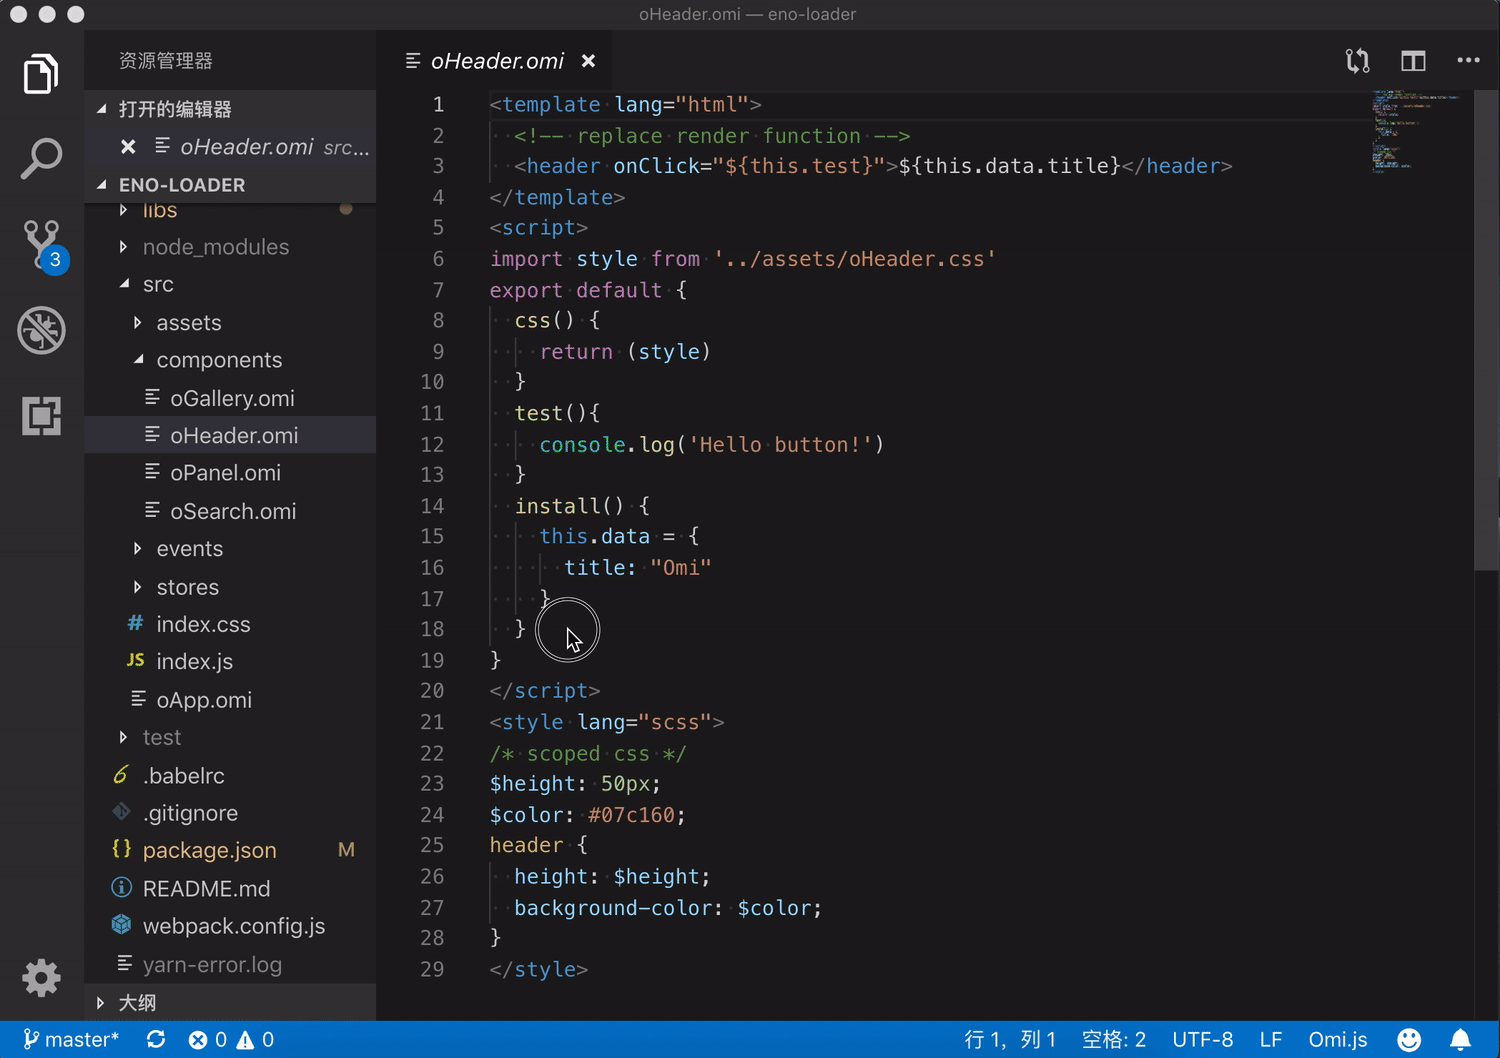The image size is (1500, 1058).
Task: Open the editor more actions ellipsis
Action: (1468, 60)
